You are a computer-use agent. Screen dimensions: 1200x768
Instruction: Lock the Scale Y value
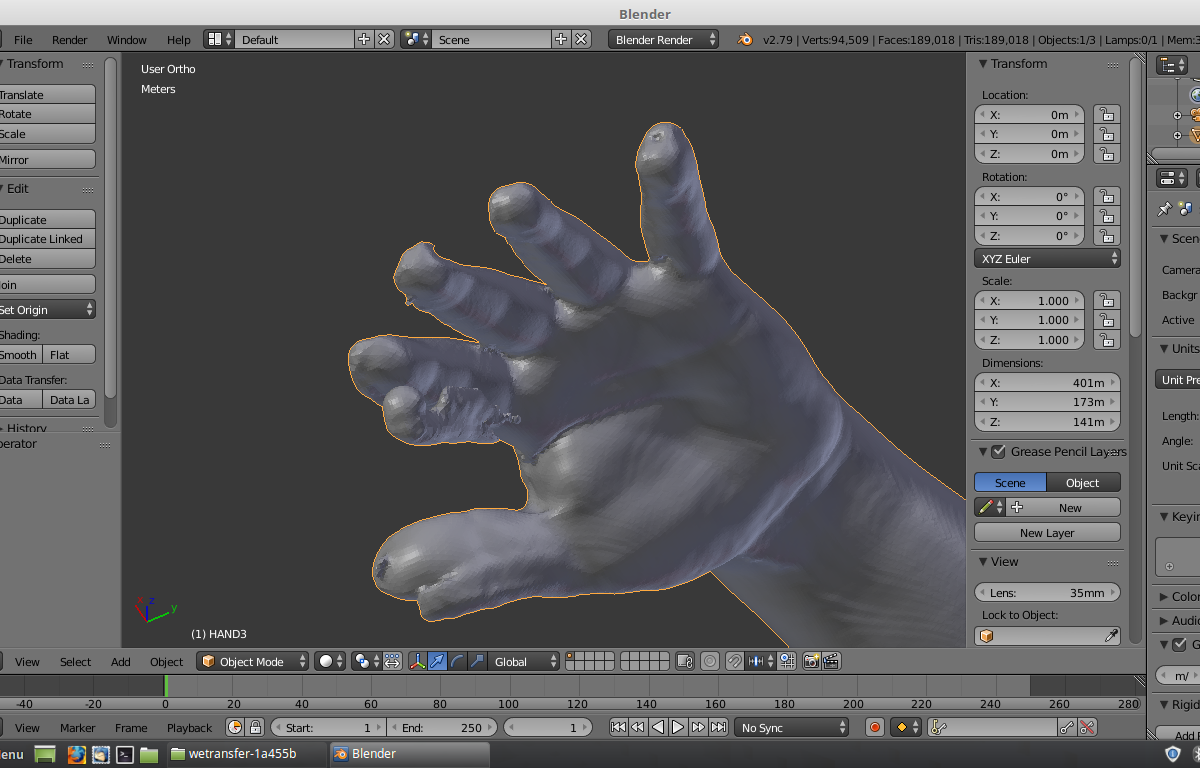point(1106,320)
